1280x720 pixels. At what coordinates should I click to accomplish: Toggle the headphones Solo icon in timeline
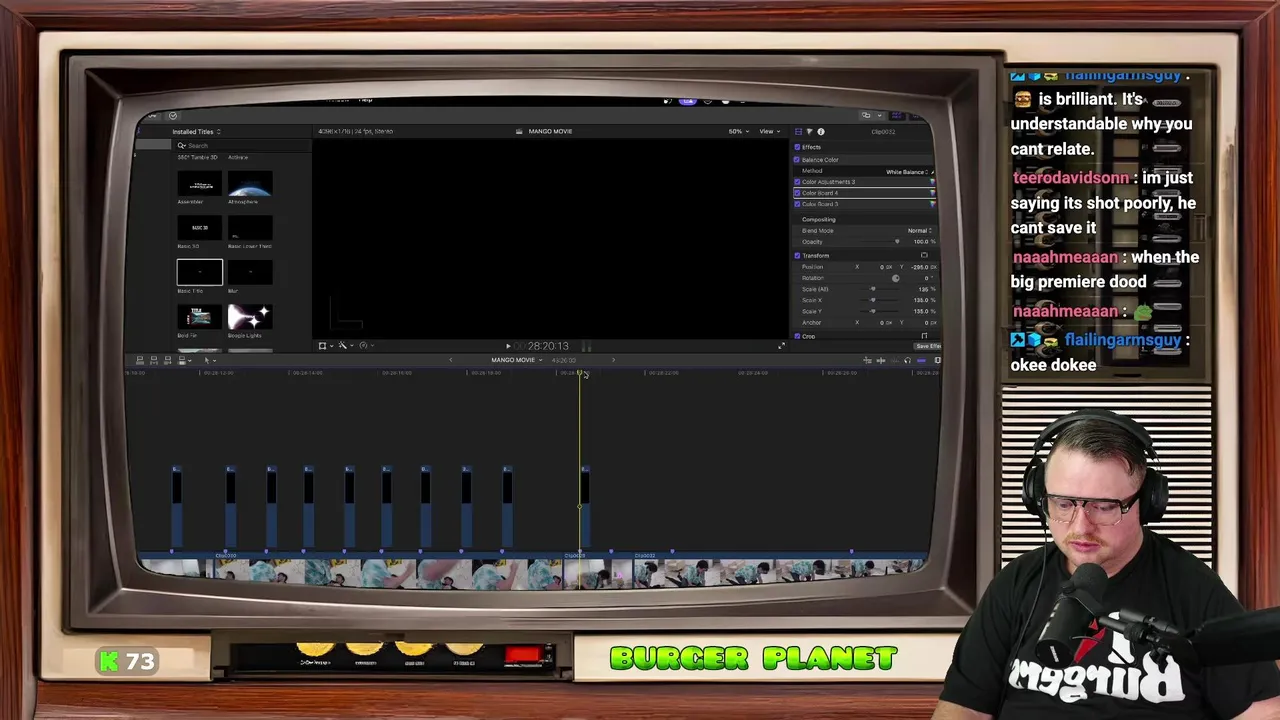[908, 360]
